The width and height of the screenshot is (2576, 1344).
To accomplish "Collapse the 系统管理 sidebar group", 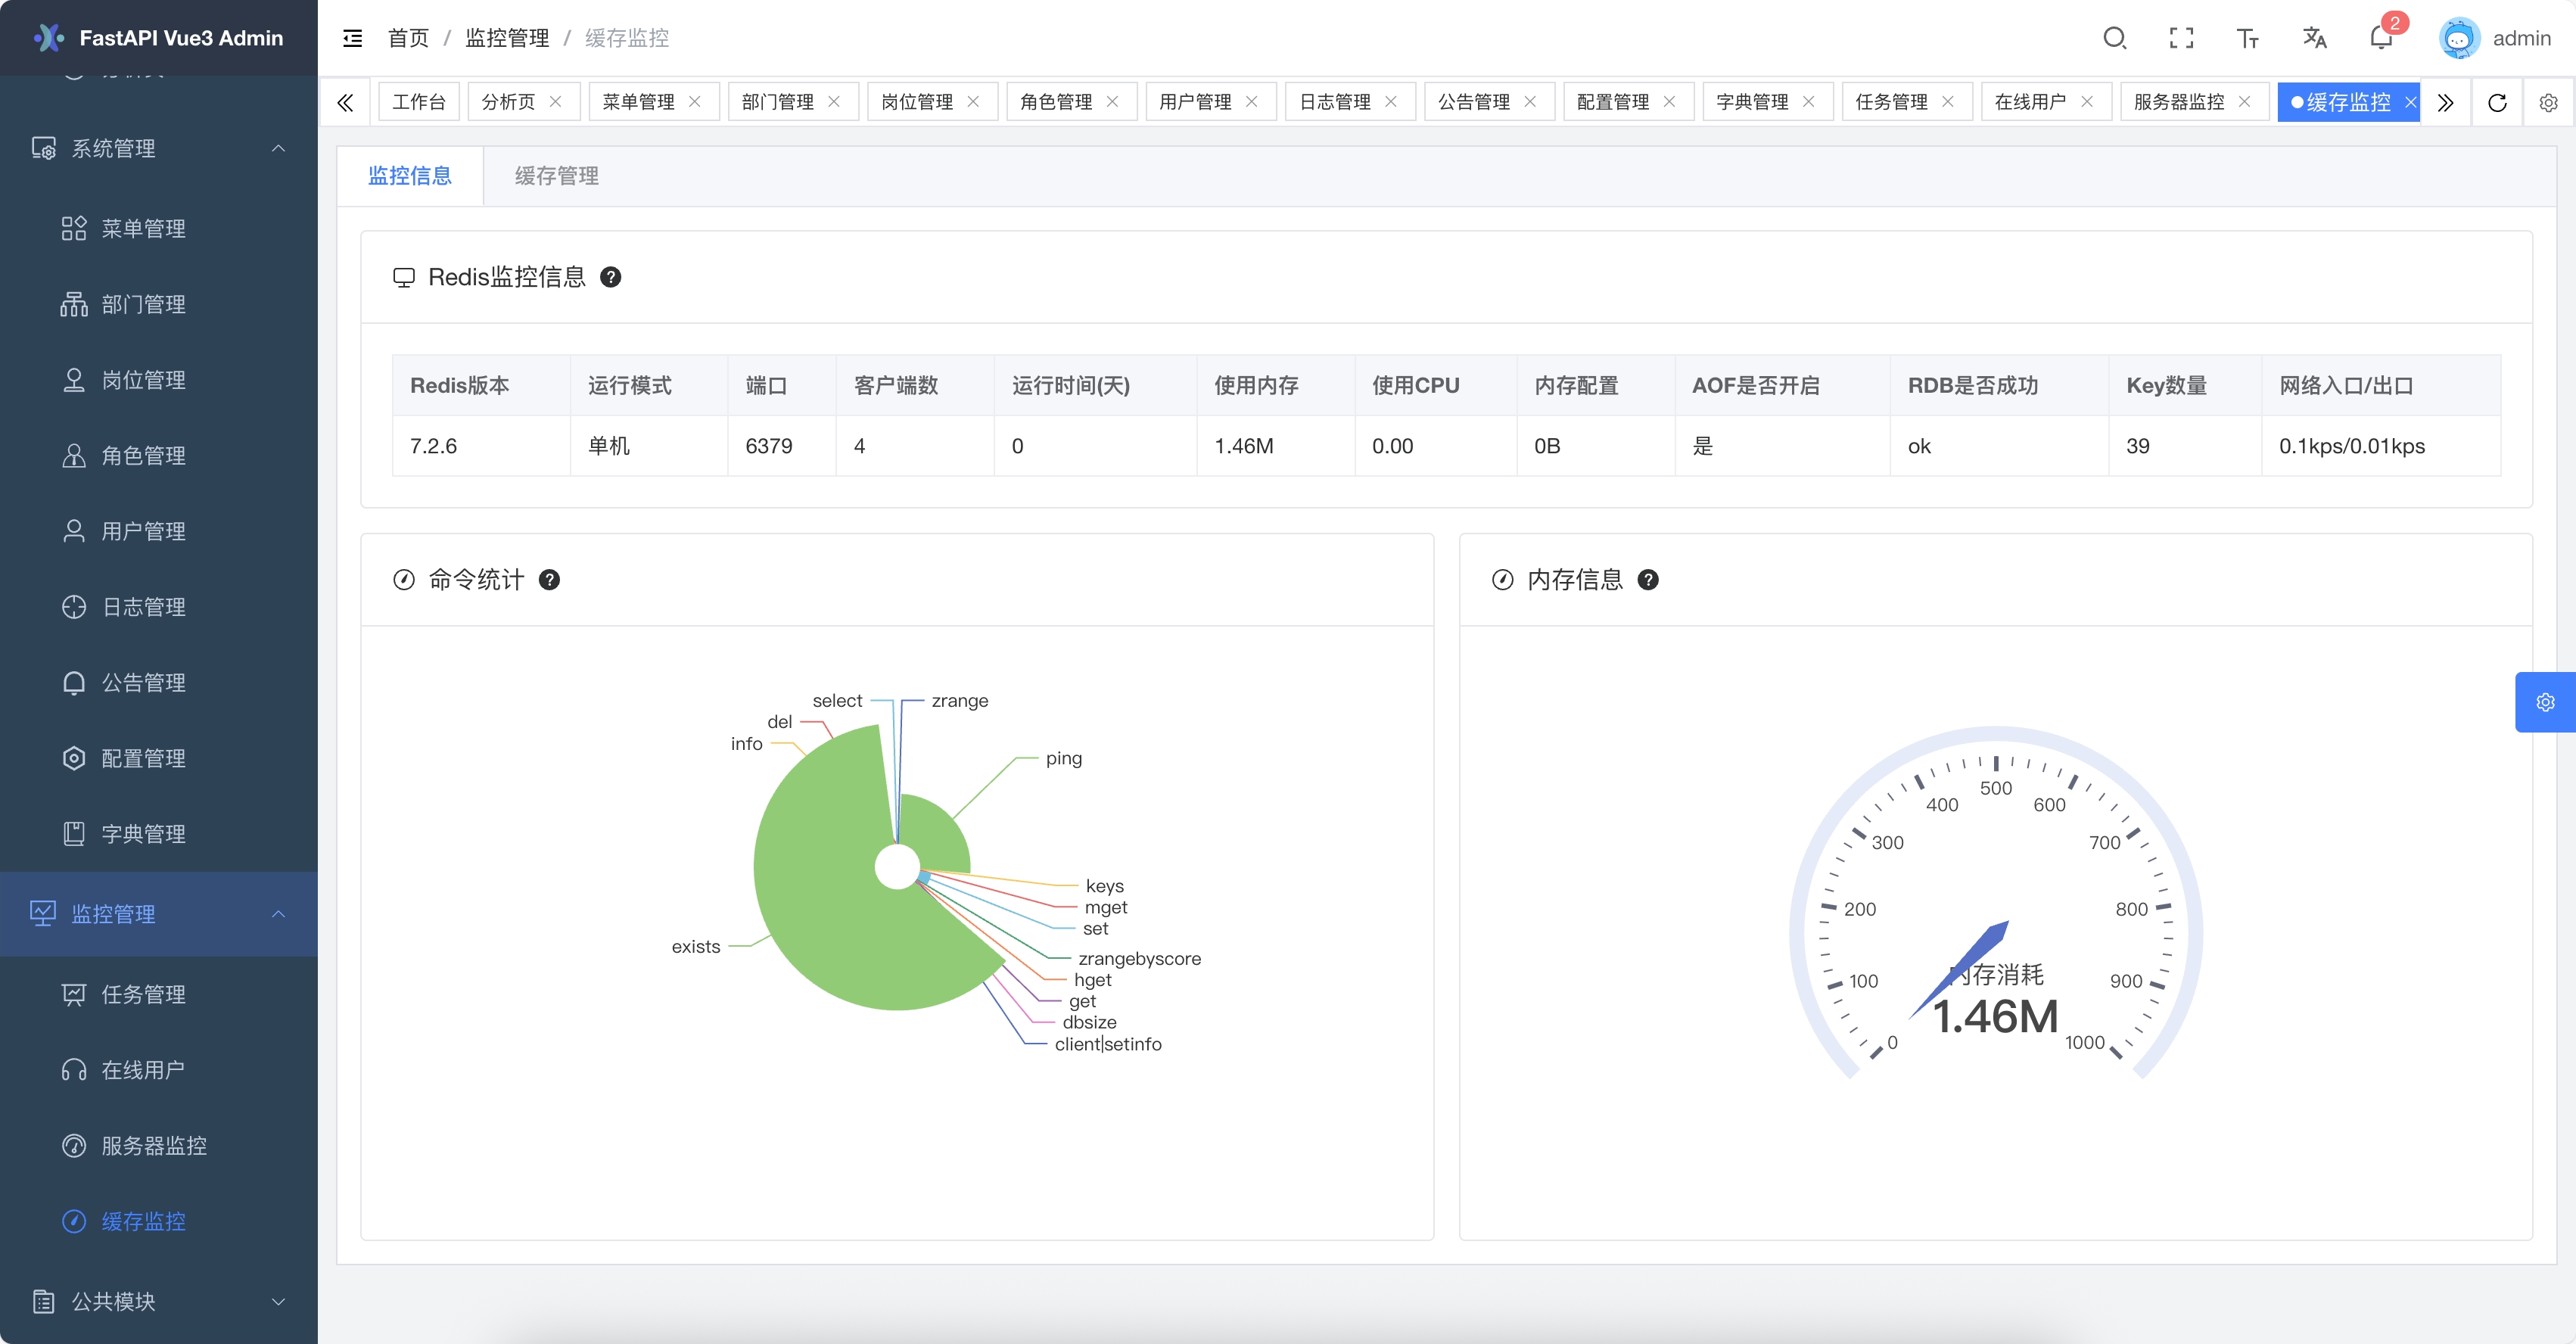I will [159, 149].
